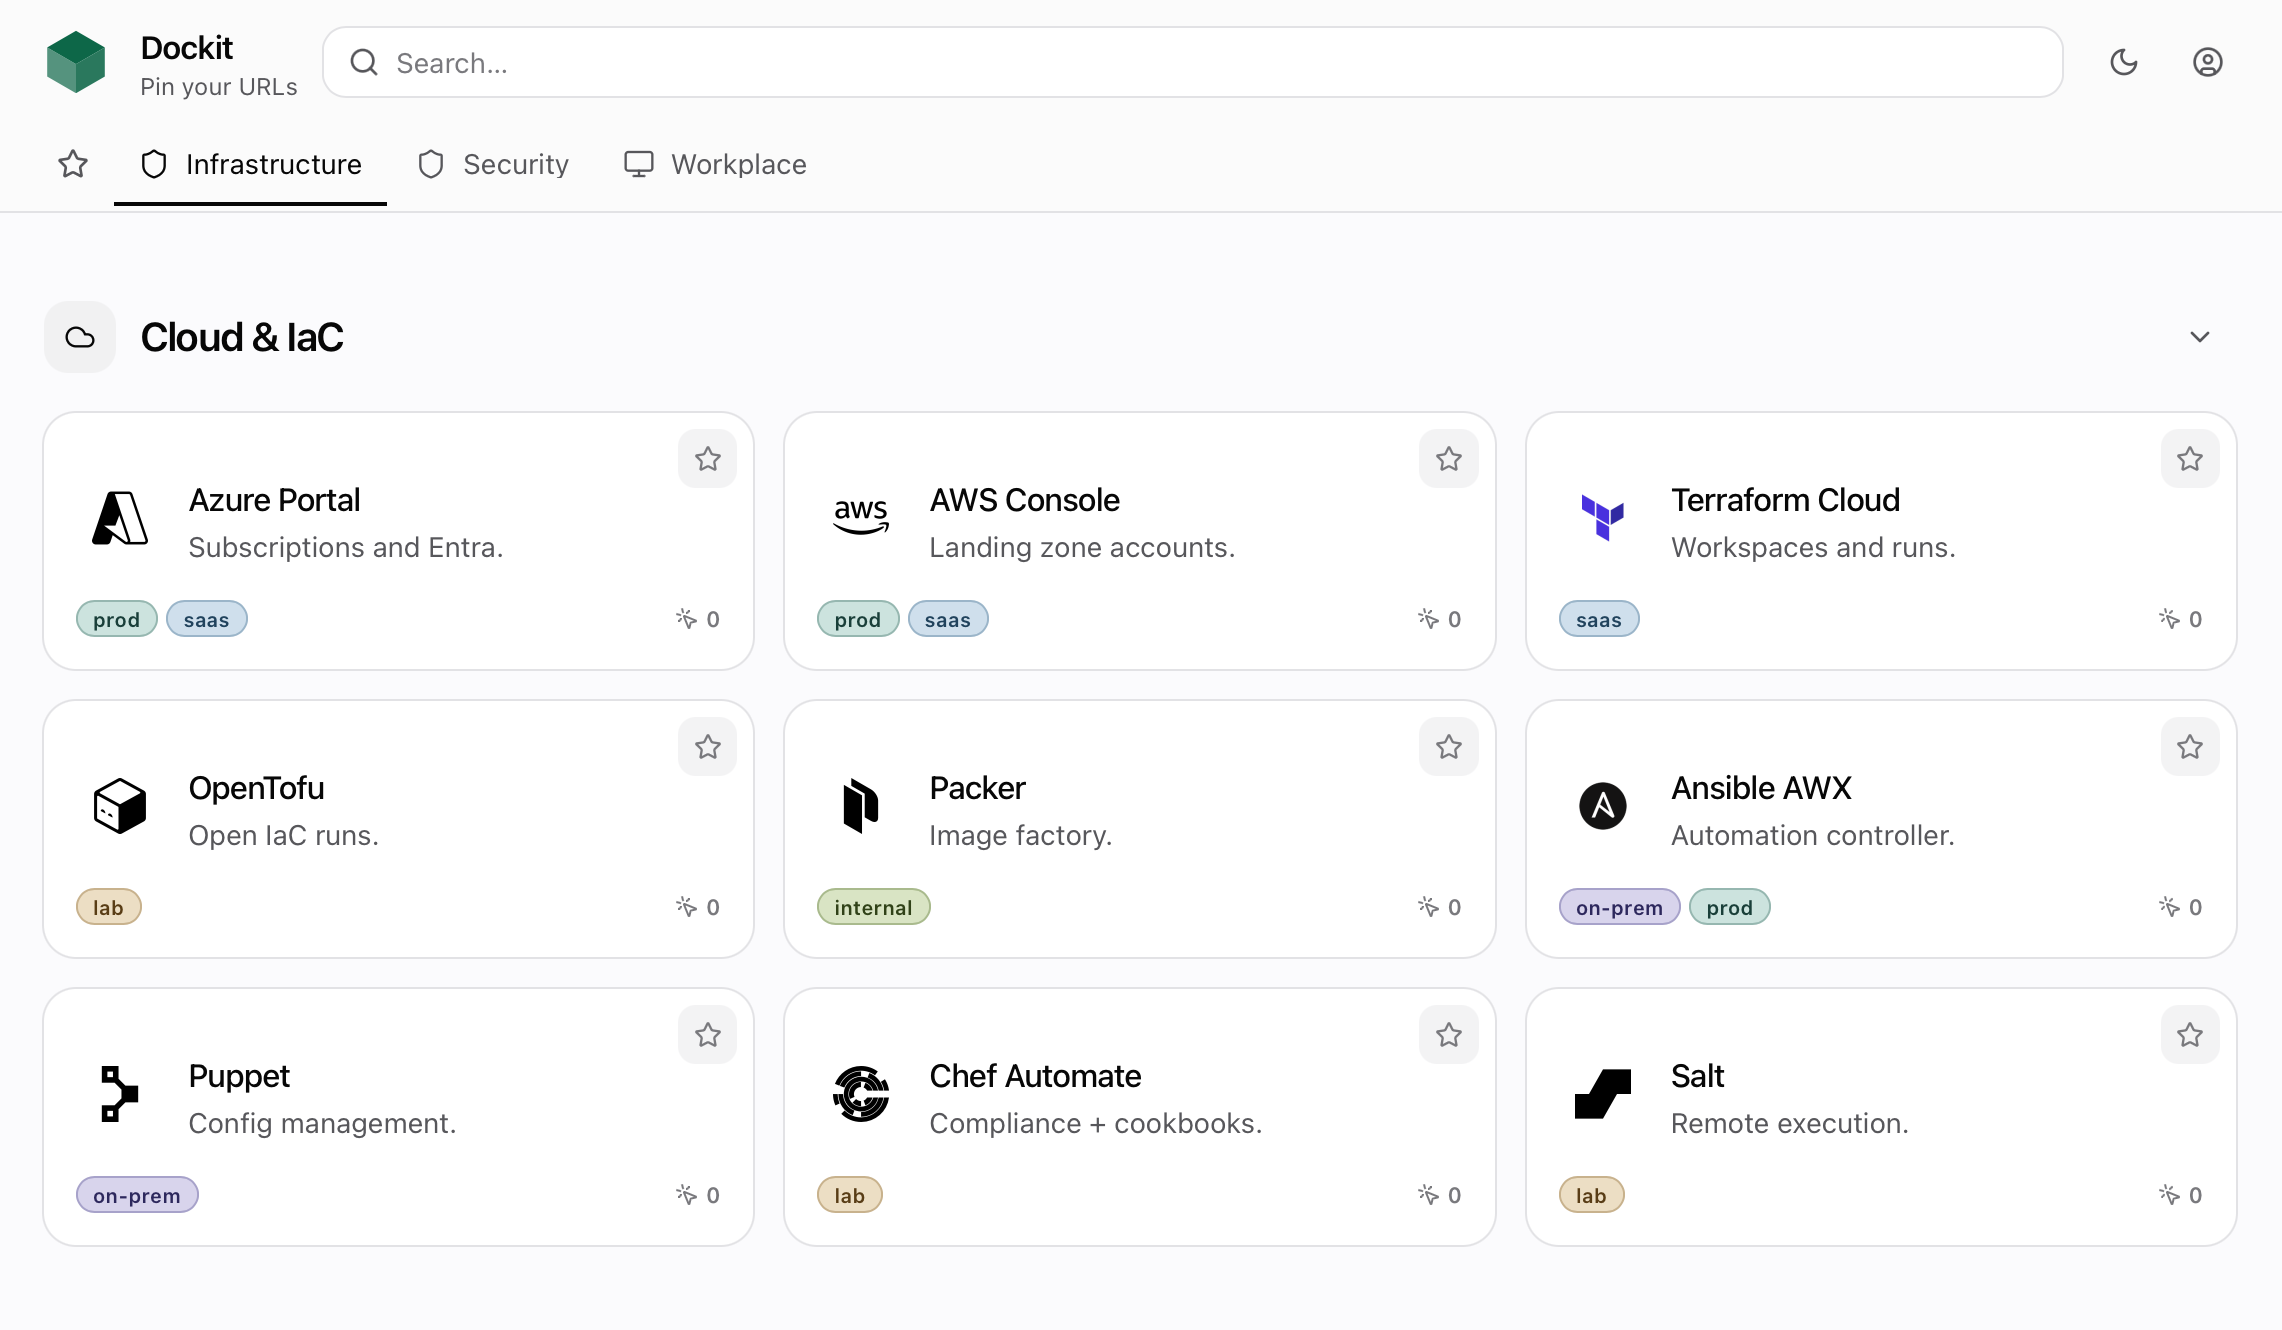Focus the Search input field
2282x1330 pixels.
coord(1193,63)
